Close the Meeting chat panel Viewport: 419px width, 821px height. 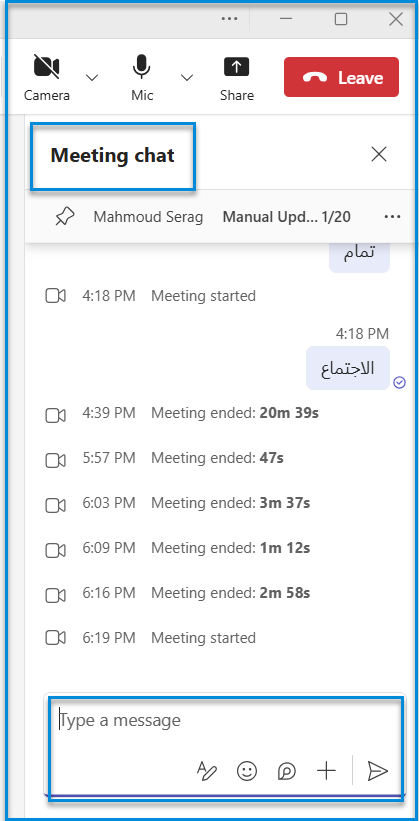coord(379,154)
